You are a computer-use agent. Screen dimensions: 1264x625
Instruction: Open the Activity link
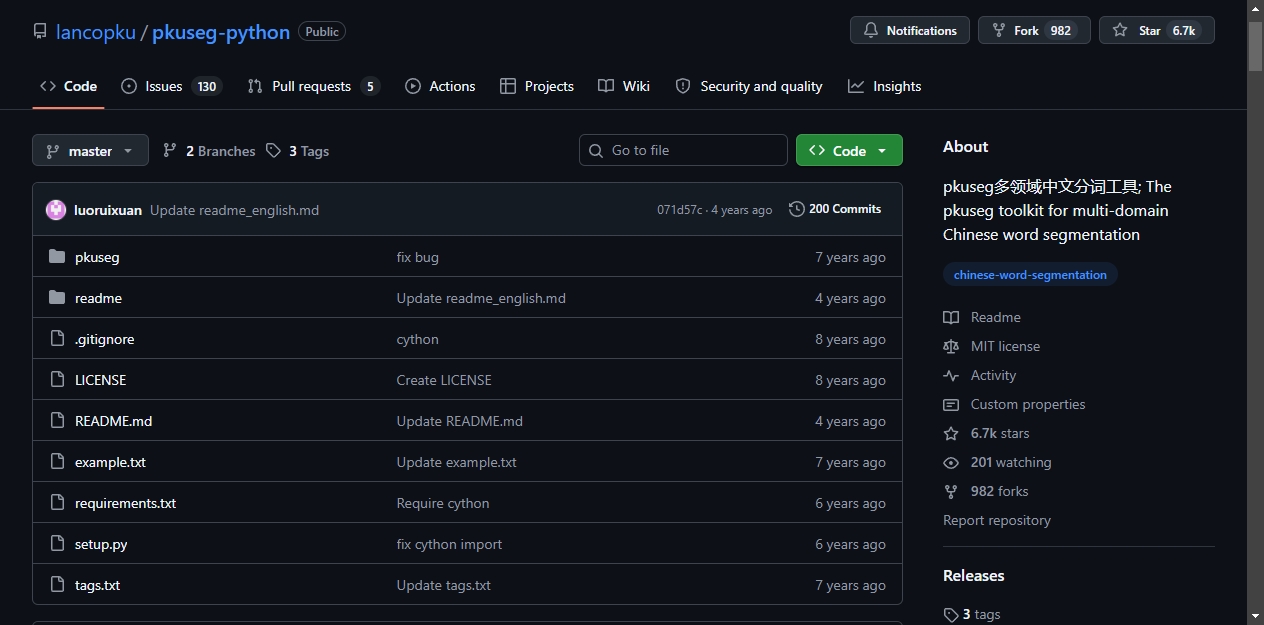click(979, 375)
